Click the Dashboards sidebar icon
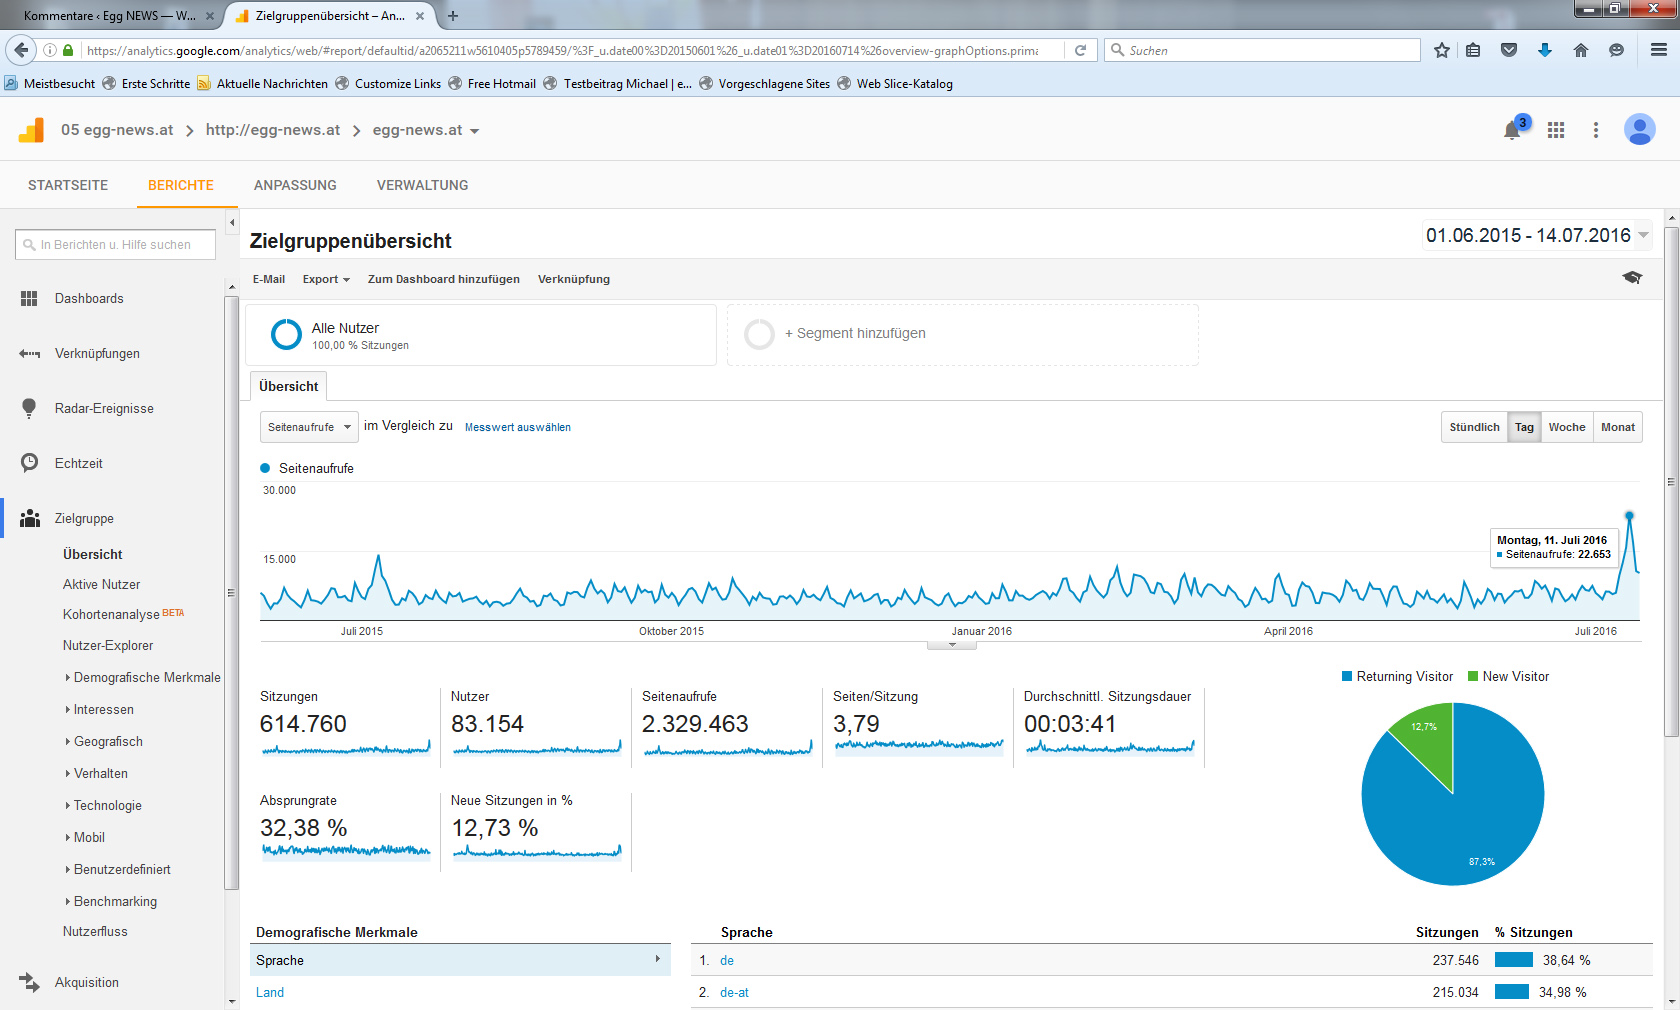 (29, 298)
